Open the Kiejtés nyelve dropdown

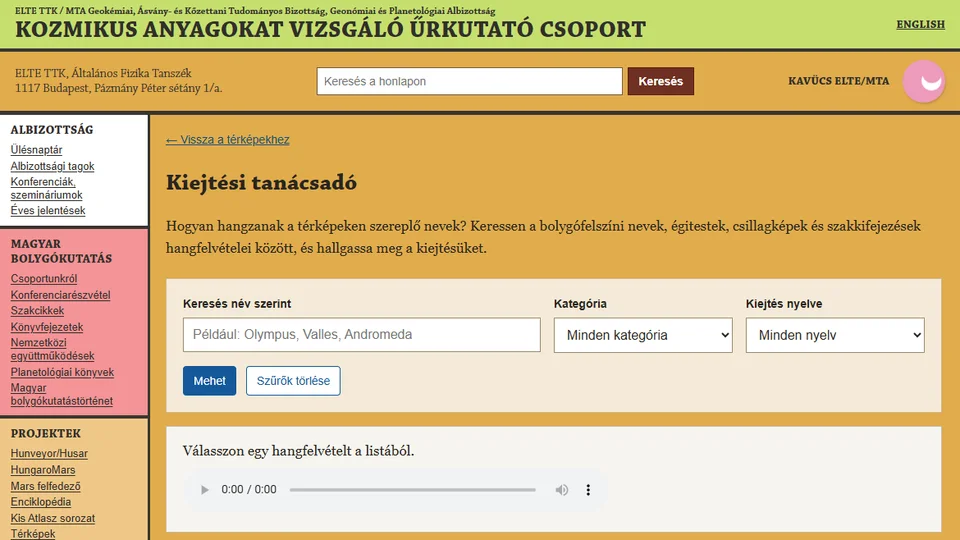coord(835,335)
